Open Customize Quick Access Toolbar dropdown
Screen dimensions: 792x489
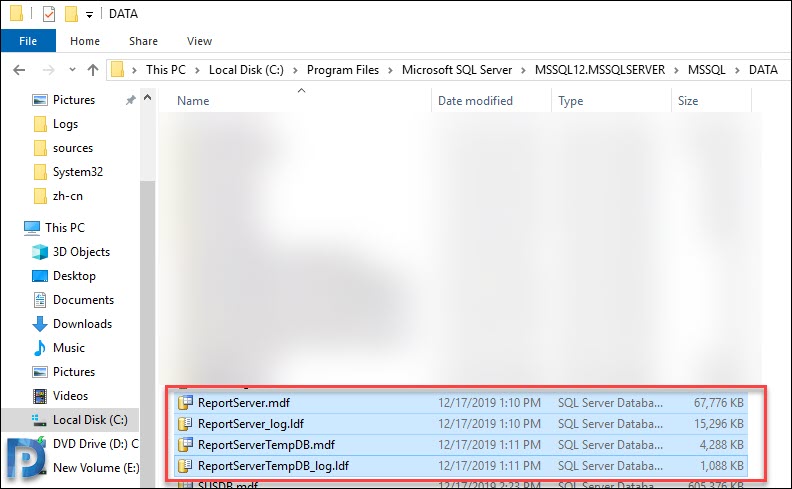click(x=89, y=15)
